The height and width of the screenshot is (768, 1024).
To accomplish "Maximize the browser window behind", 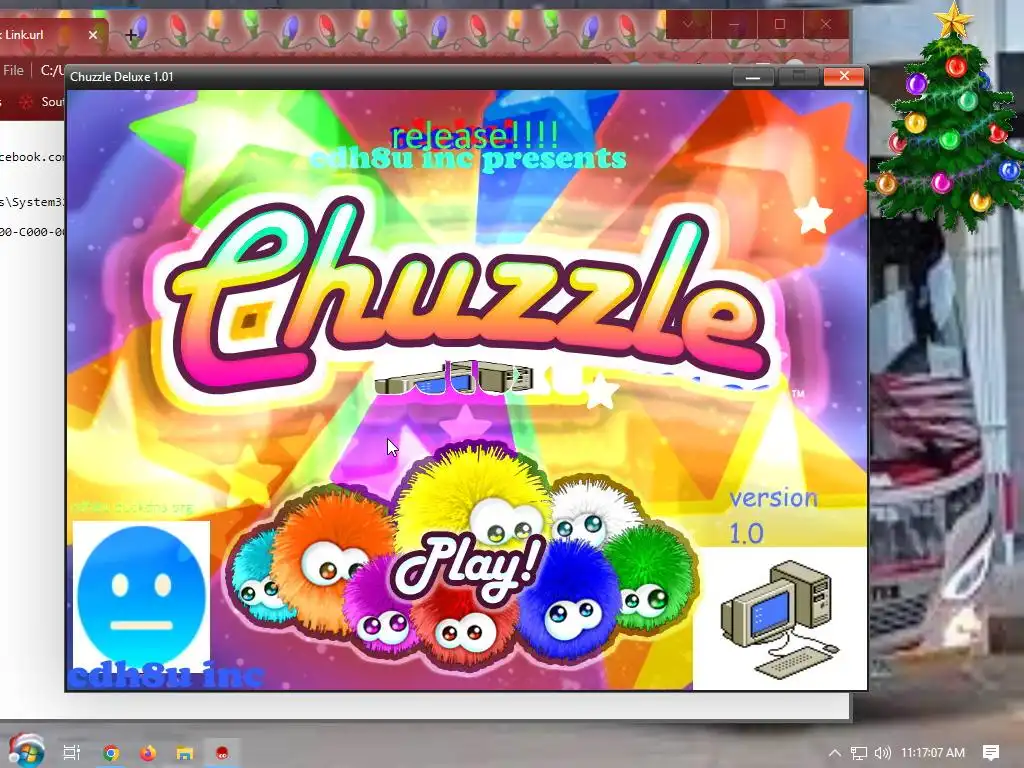I will tap(780, 24).
